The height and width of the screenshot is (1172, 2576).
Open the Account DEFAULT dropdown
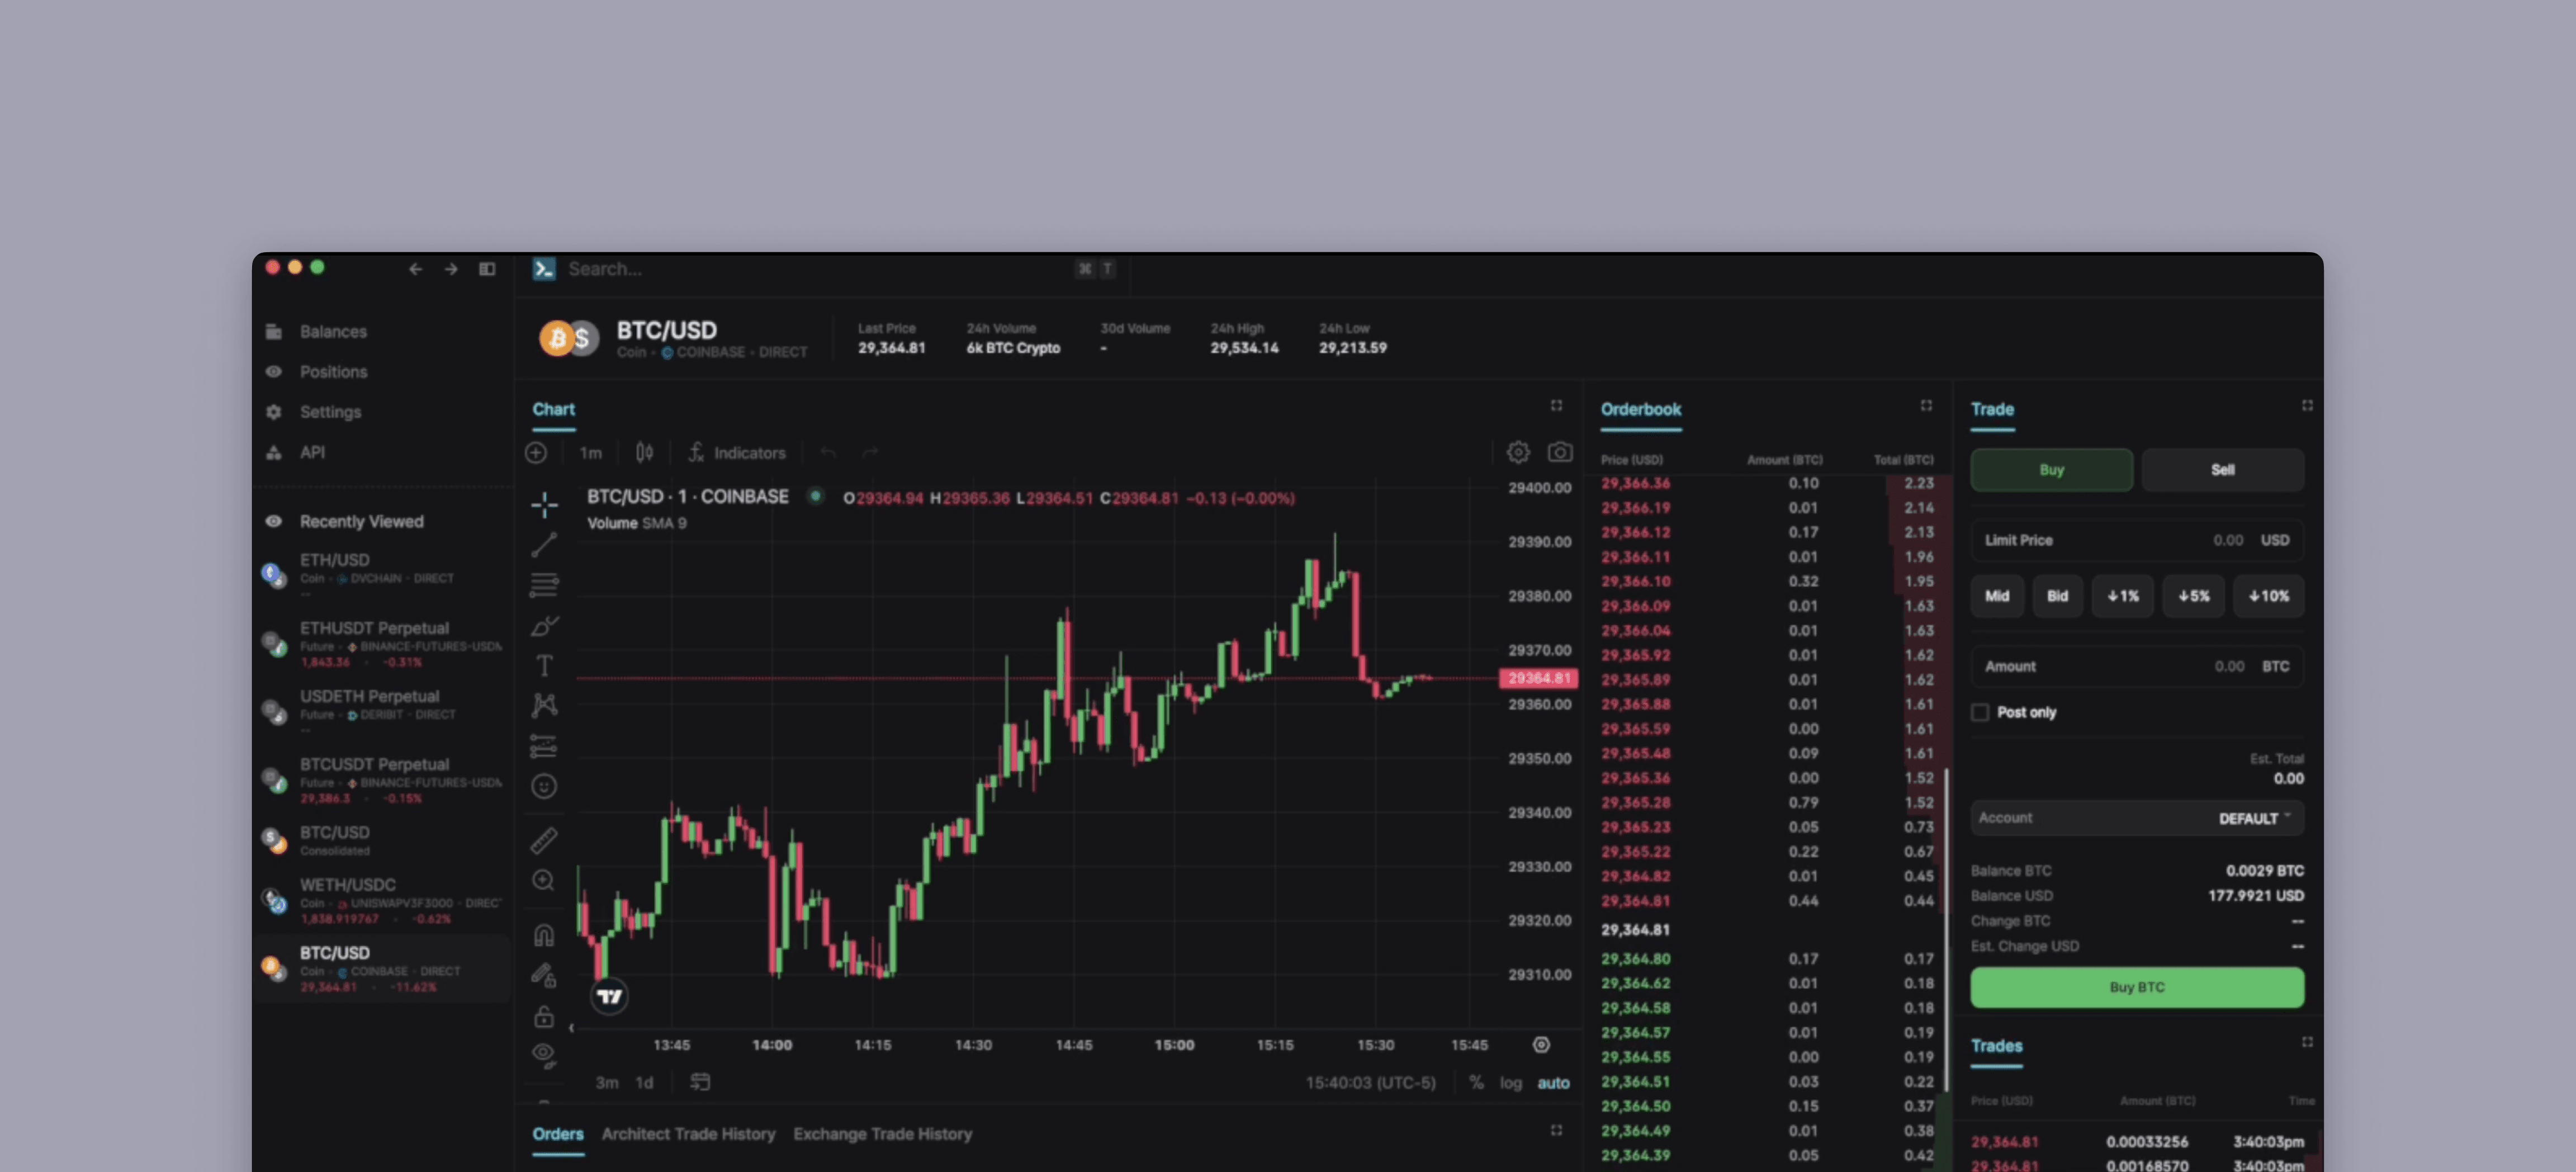[2137, 818]
